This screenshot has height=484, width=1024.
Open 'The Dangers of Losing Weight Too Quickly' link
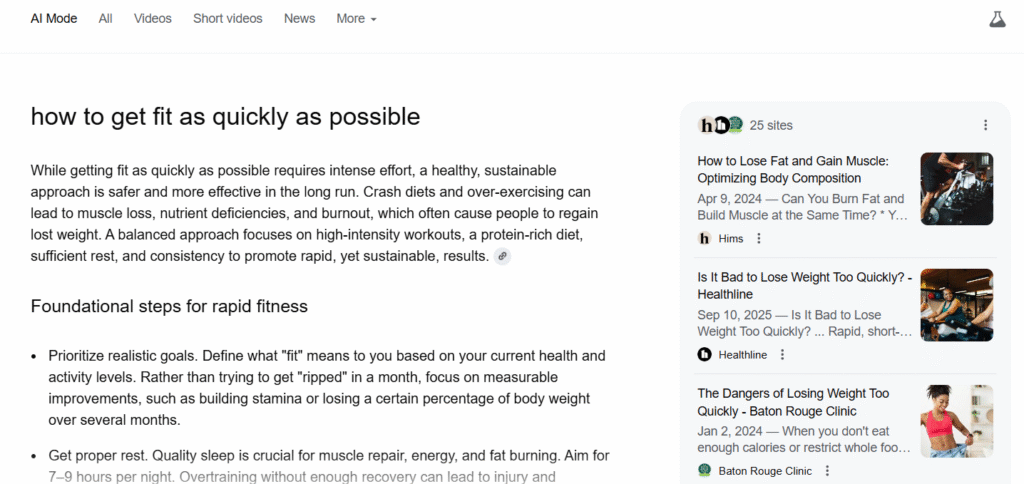point(793,402)
